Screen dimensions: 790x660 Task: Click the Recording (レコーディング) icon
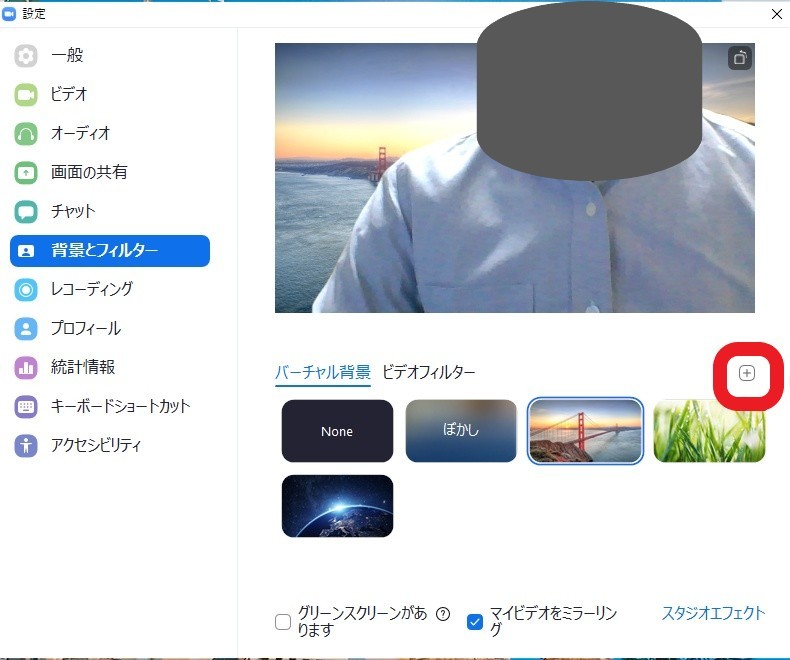[26, 290]
